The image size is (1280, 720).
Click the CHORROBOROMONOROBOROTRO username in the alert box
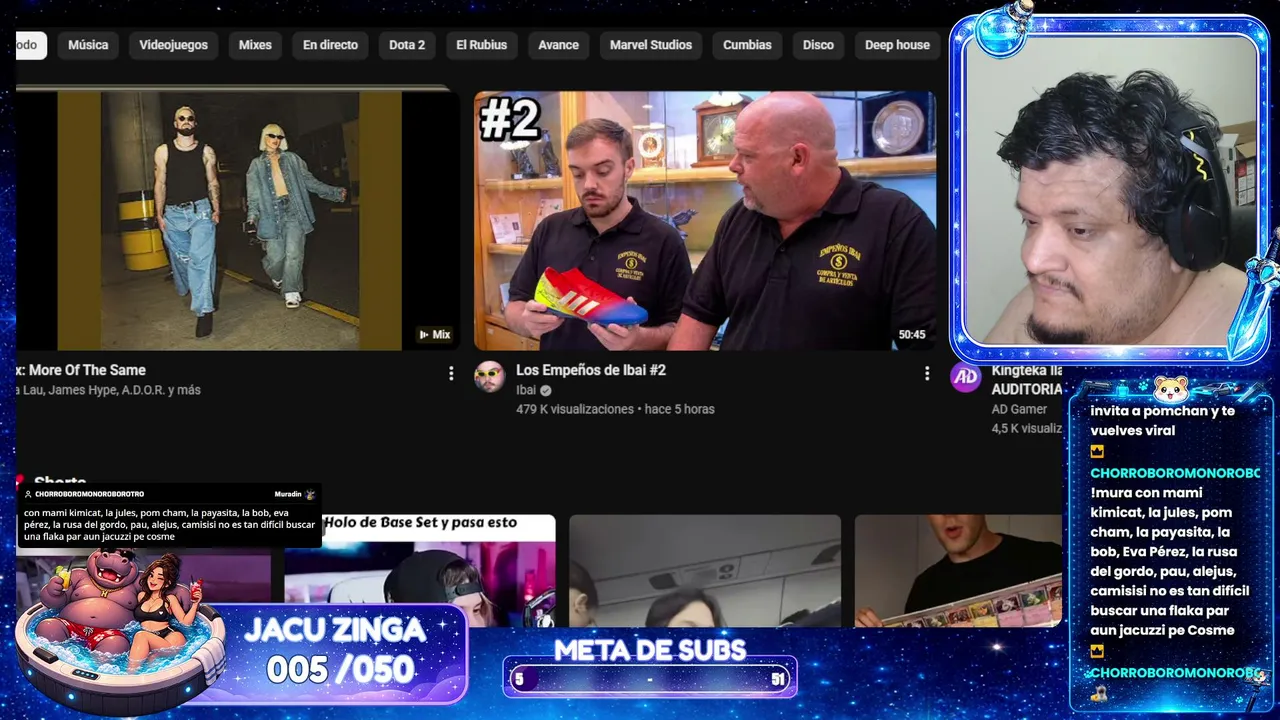tap(90, 494)
